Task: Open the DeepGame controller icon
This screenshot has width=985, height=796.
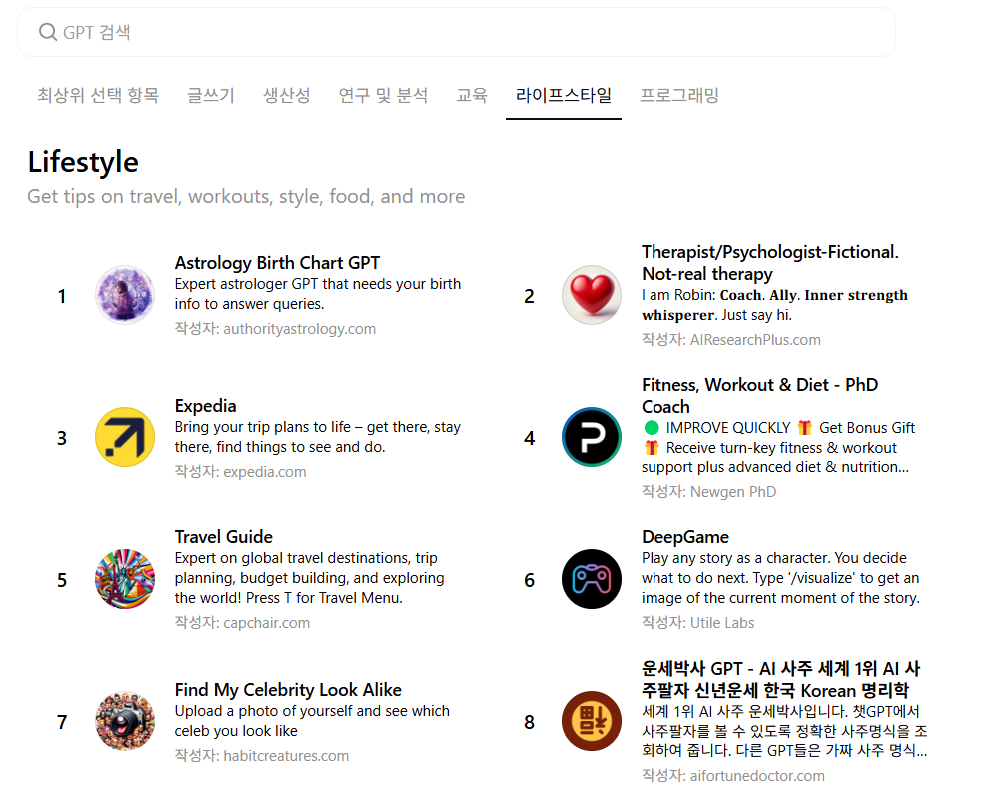Action: [592, 579]
